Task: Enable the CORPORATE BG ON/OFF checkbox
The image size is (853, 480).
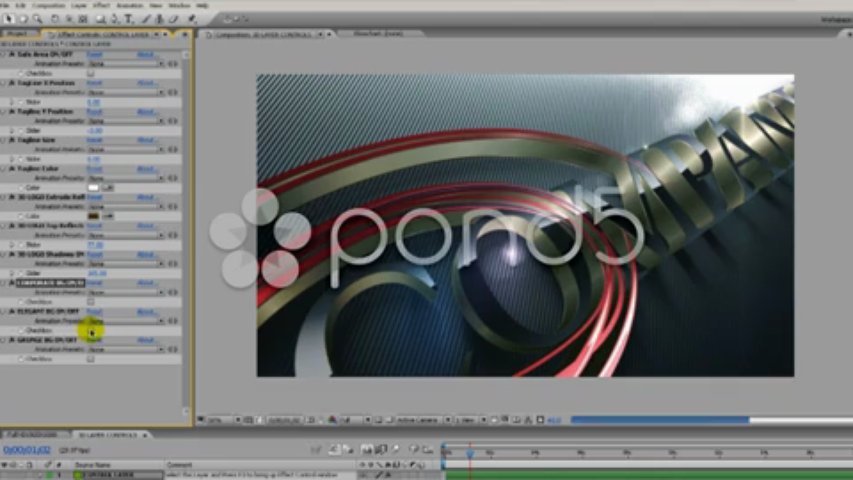Action: 91,302
